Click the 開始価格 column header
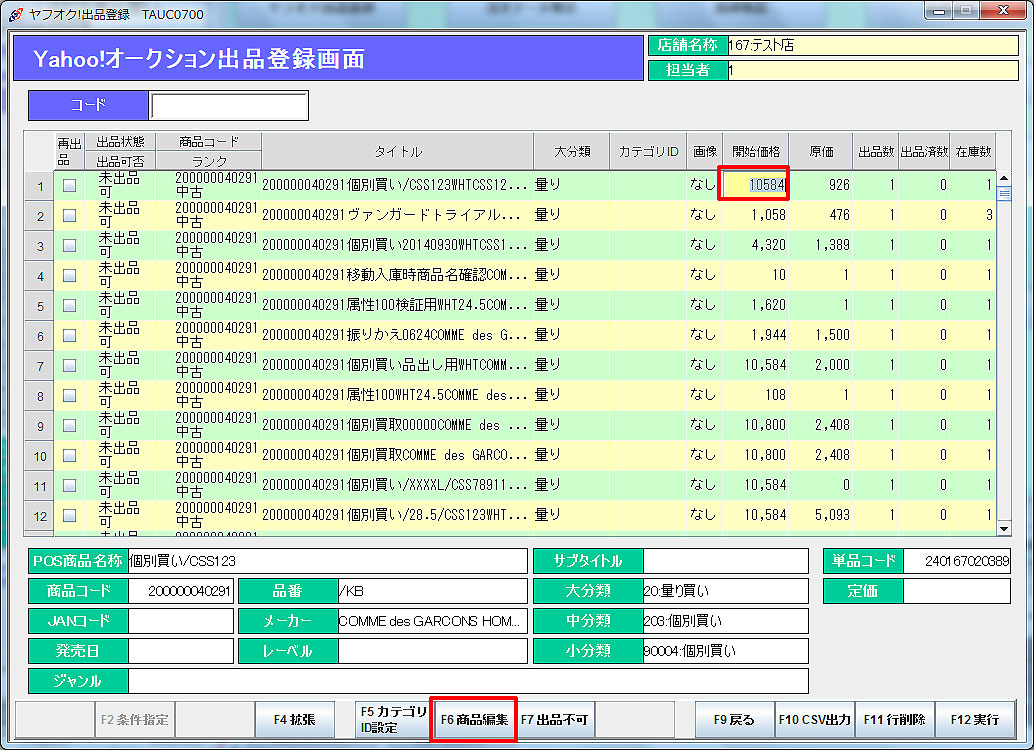Image resolution: width=1034 pixels, height=750 pixels. [x=755, y=152]
